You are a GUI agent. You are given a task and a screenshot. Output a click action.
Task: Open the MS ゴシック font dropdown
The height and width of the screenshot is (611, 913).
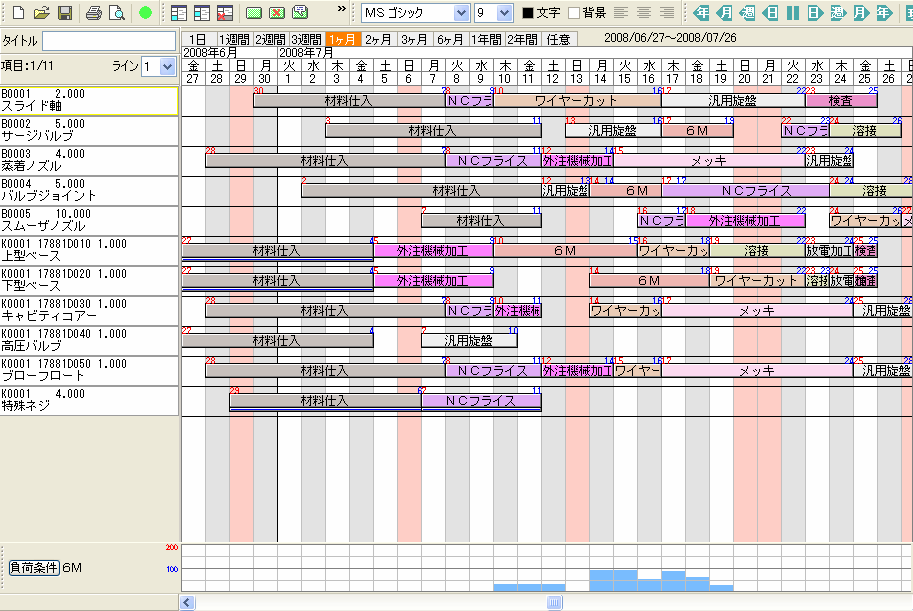pyautogui.click(x=461, y=12)
